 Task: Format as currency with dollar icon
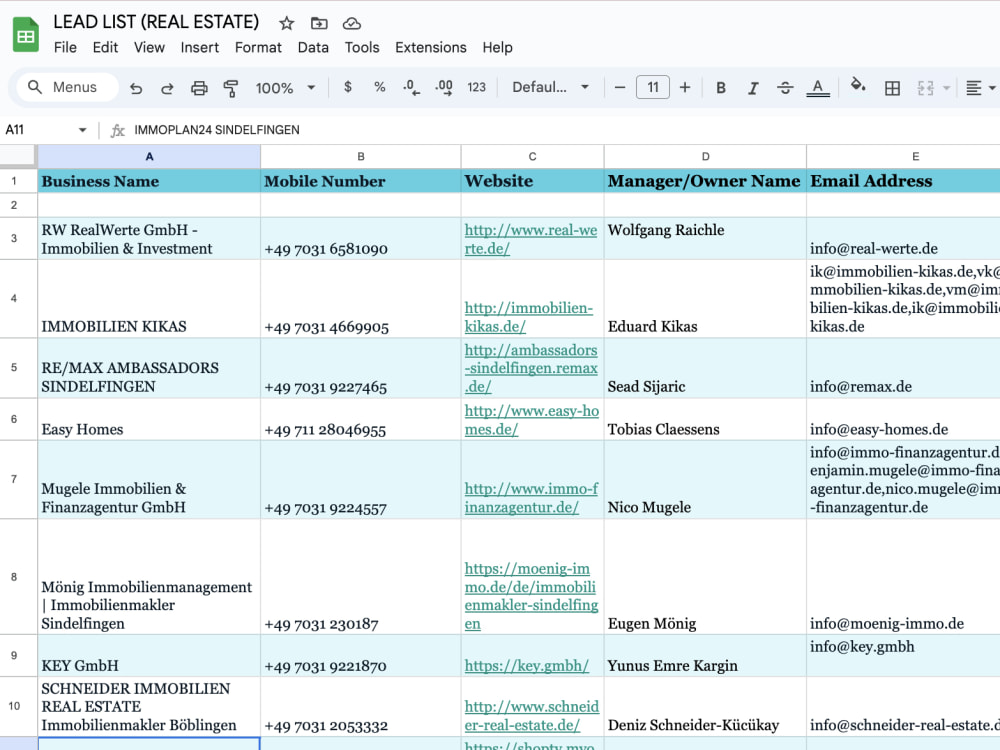[348, 87]
